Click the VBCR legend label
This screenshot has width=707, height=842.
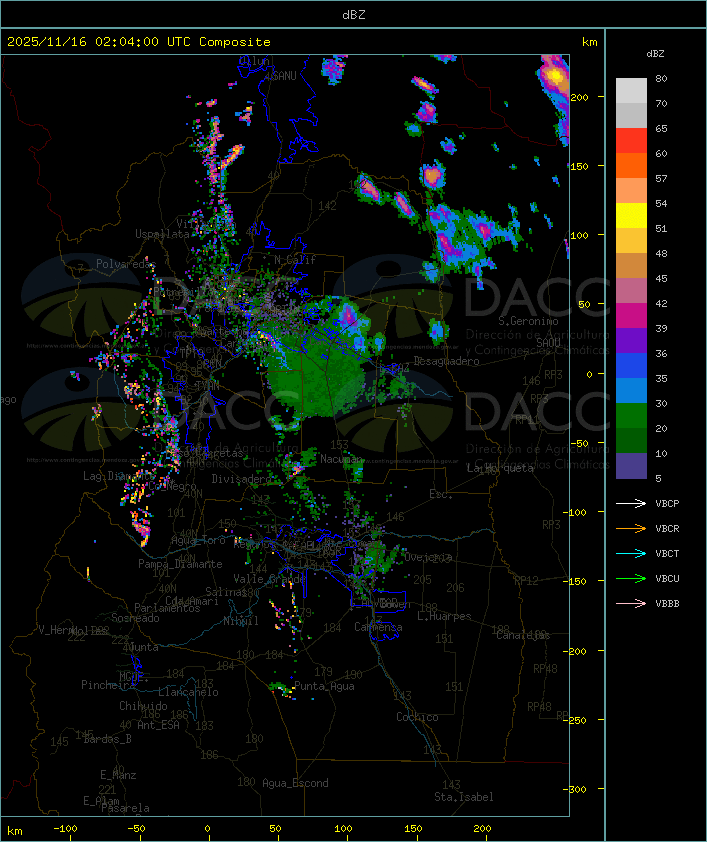pos(667,528)
